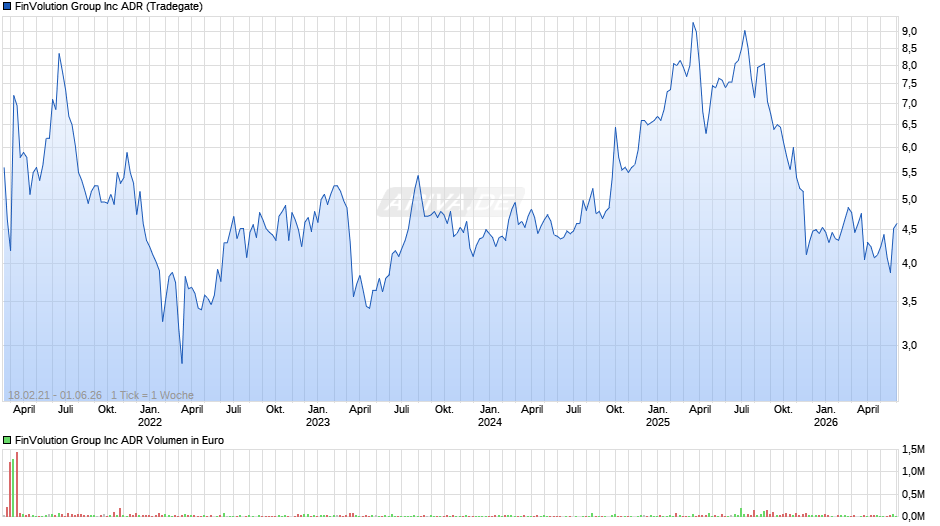Screen dimensions: 940x526
Task: Click the 7,0 price axis label
Action: click(x=909, y=104)
